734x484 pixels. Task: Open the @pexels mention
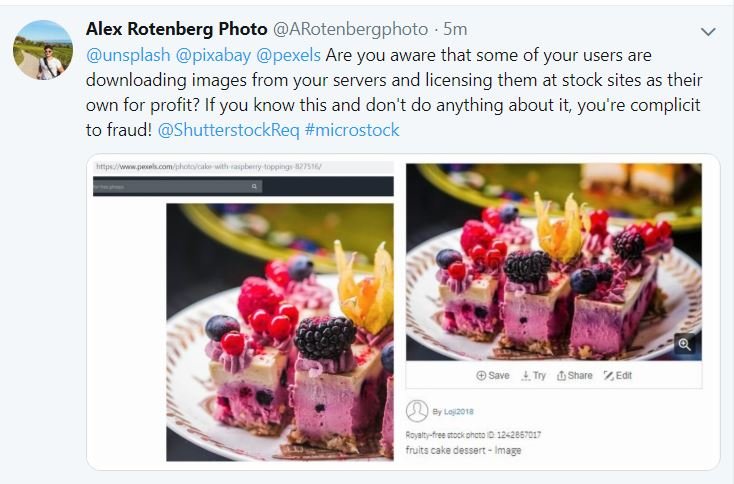[289, 55]
